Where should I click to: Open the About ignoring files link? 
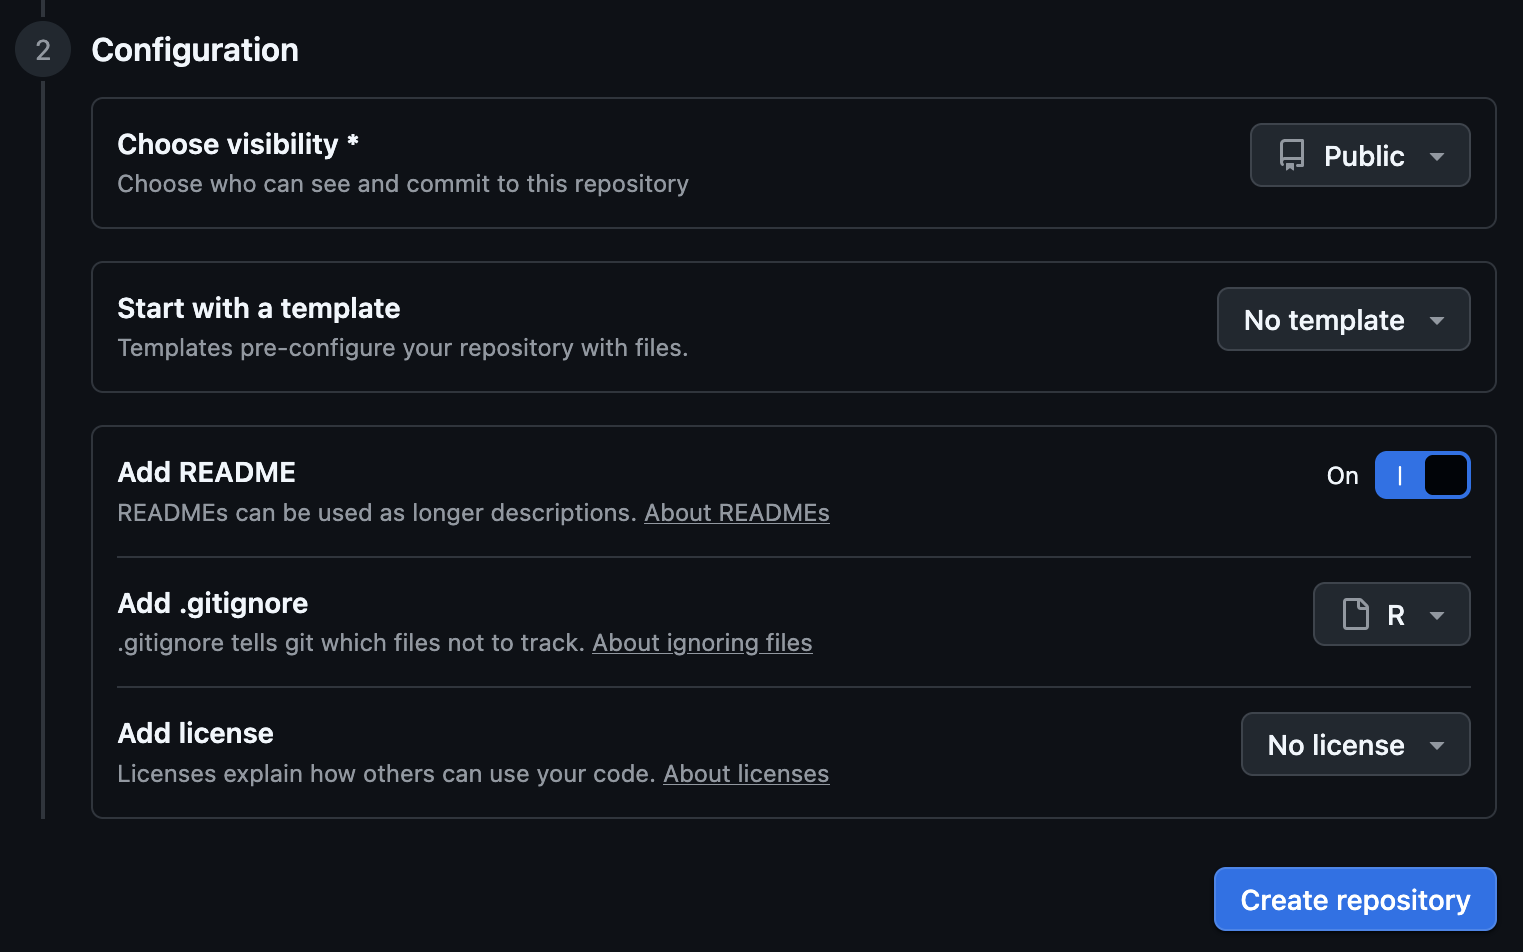pos(702,642)
